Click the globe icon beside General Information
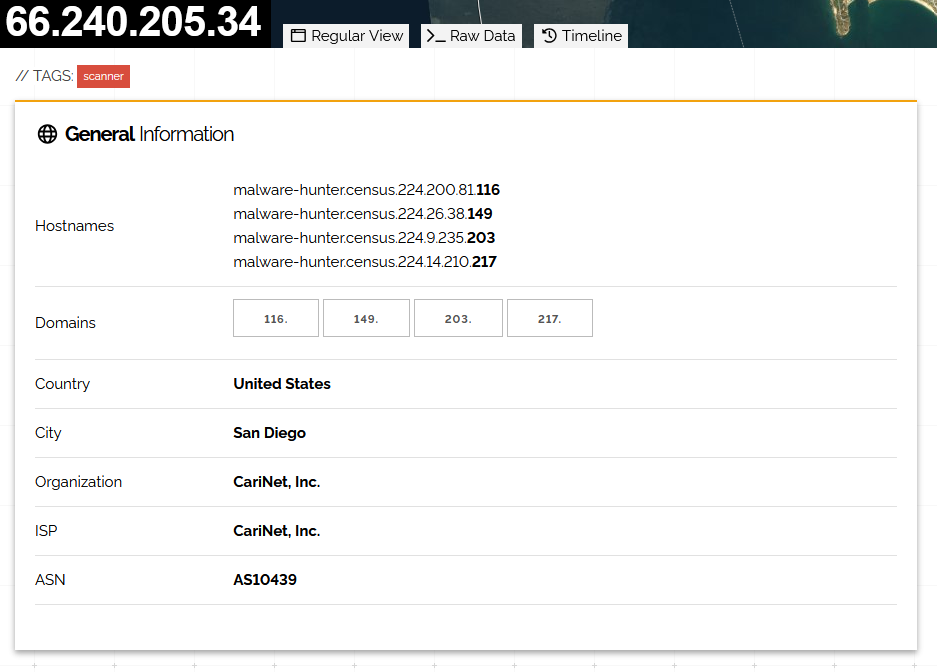 47,134
